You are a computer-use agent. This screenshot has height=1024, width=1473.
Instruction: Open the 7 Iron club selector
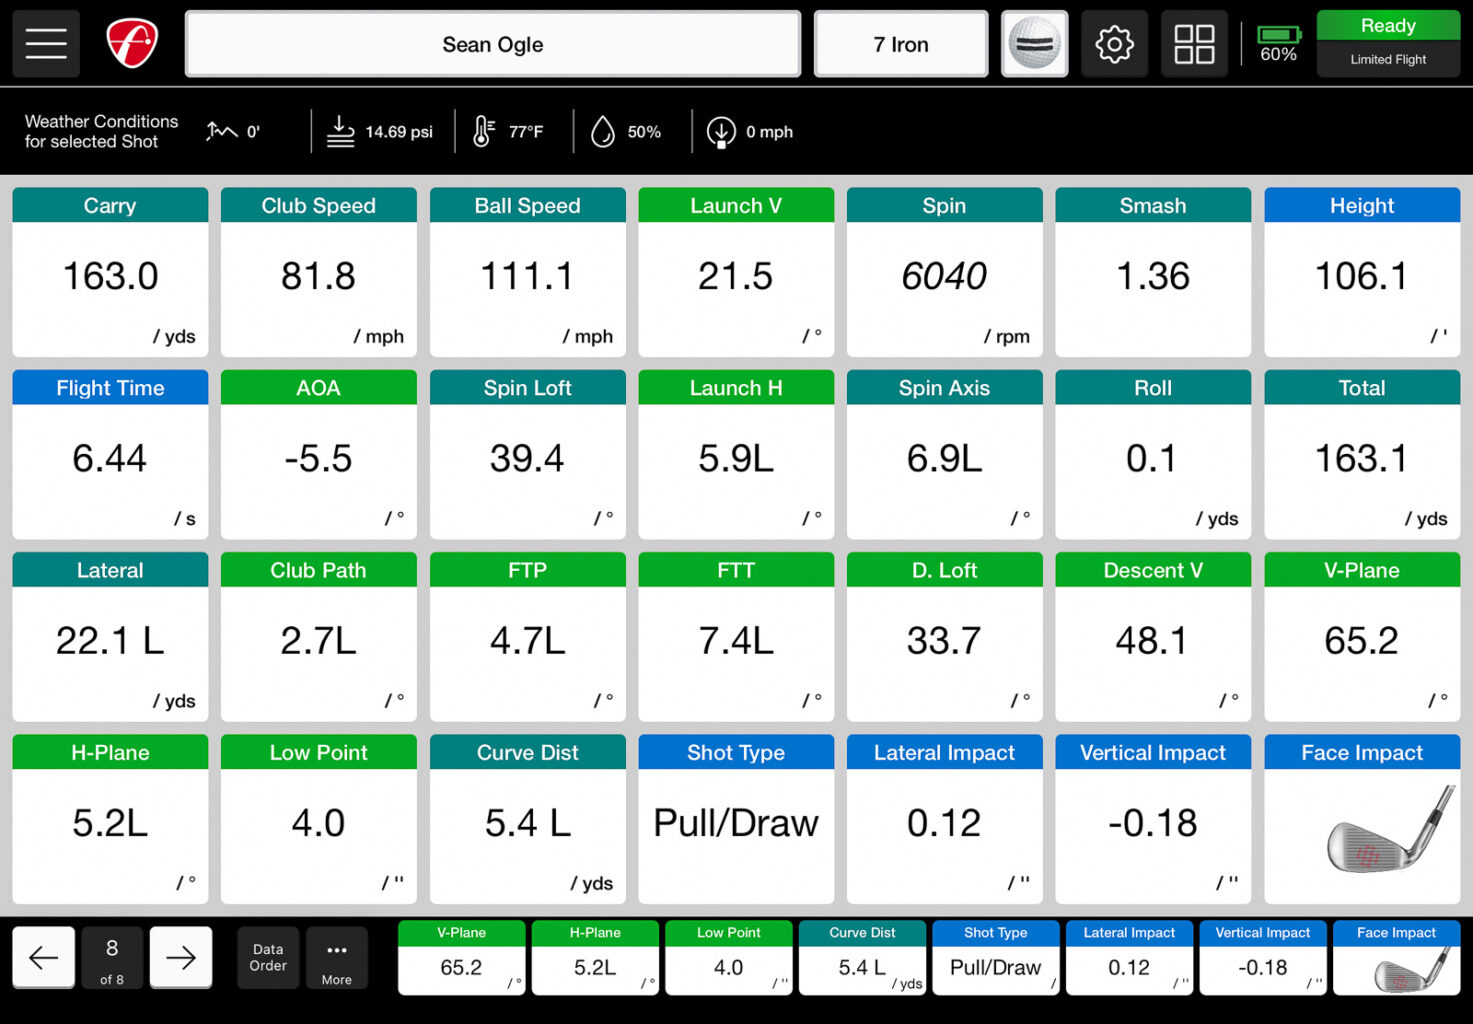[x=899, y=43]
